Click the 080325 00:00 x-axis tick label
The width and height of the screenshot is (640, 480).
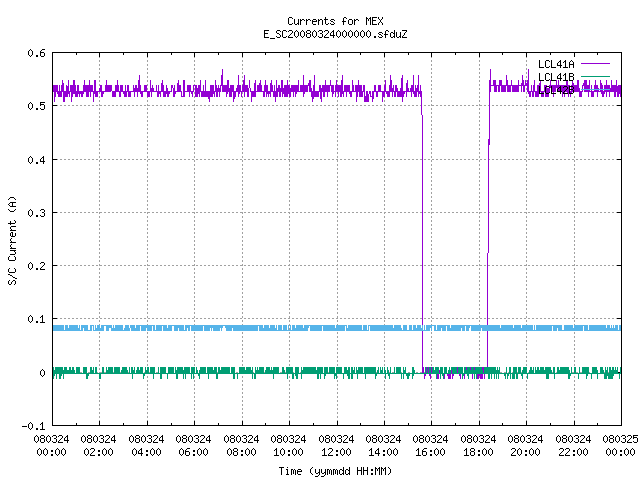(x=620, y=446)
